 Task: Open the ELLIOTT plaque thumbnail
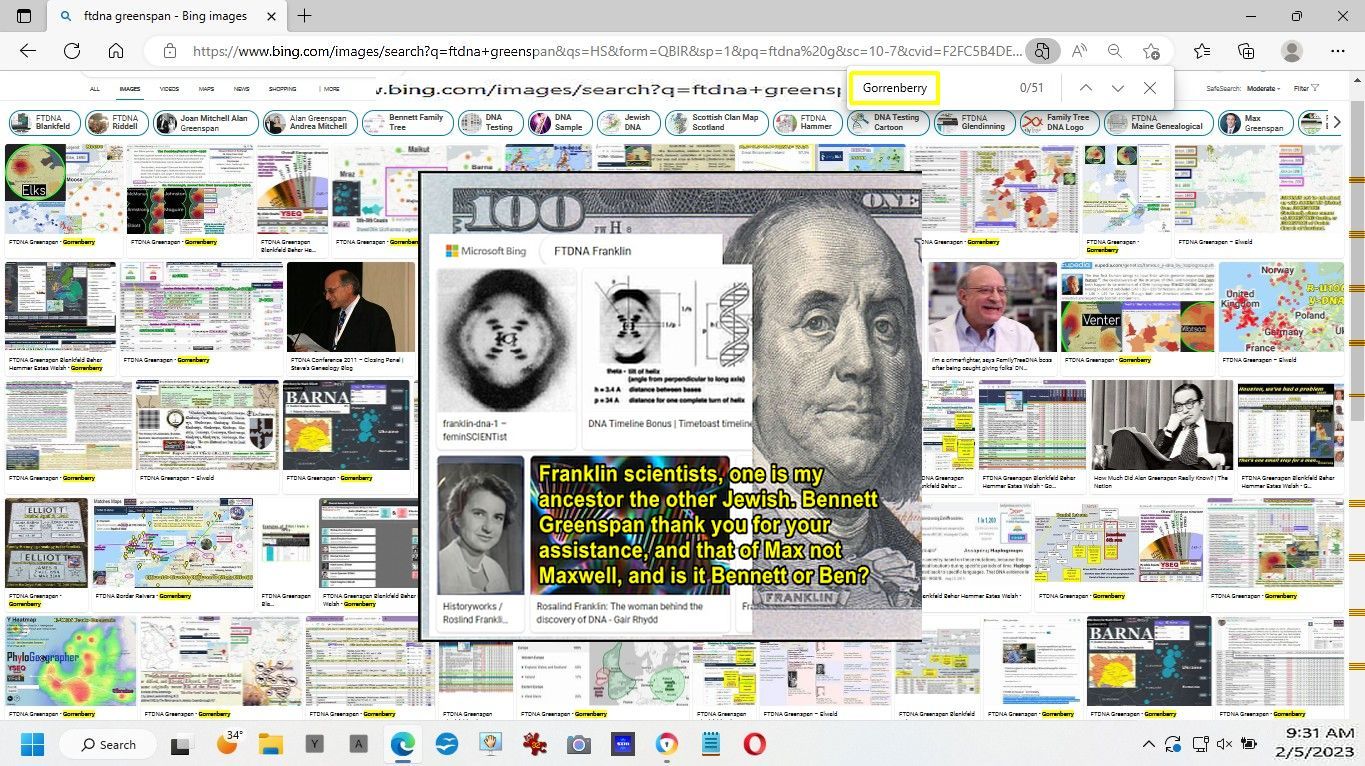pos(46,543)
